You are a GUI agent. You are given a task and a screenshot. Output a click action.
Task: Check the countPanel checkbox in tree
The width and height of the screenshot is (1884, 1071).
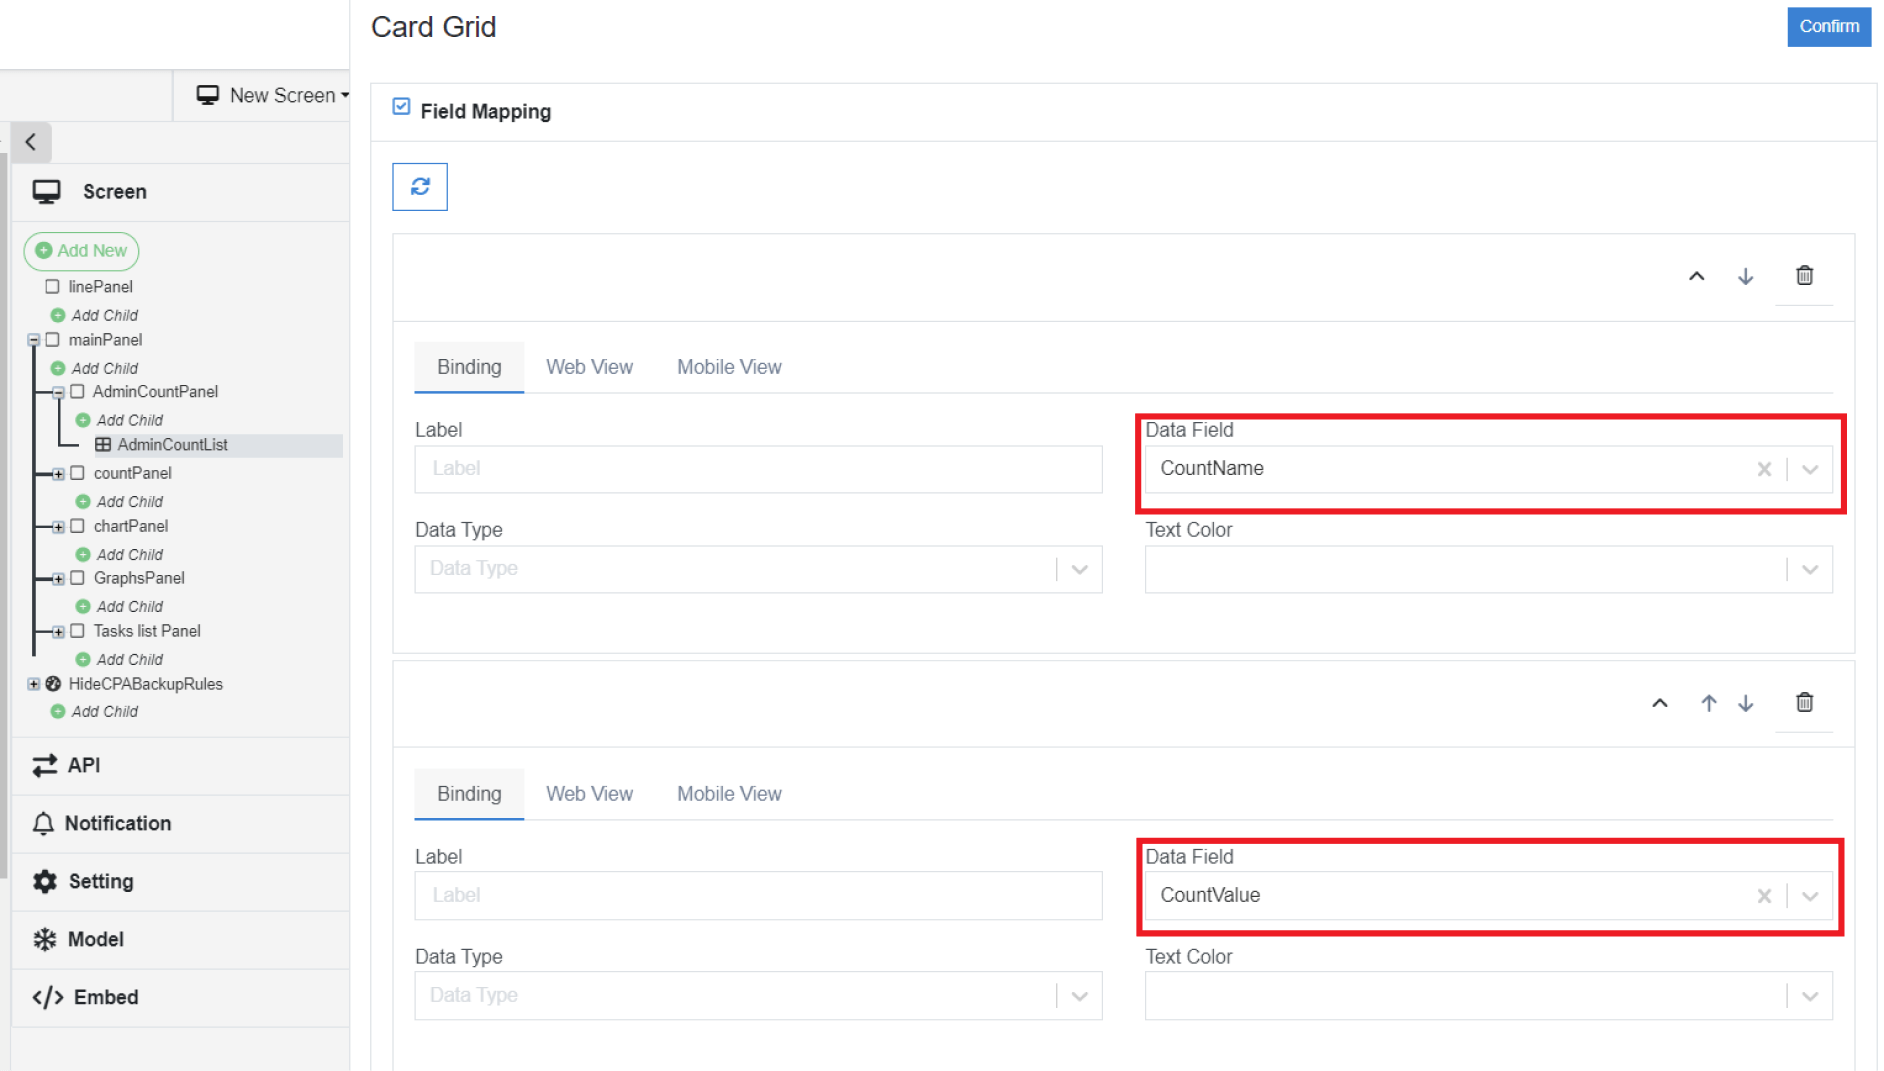[x=78, y=473]
